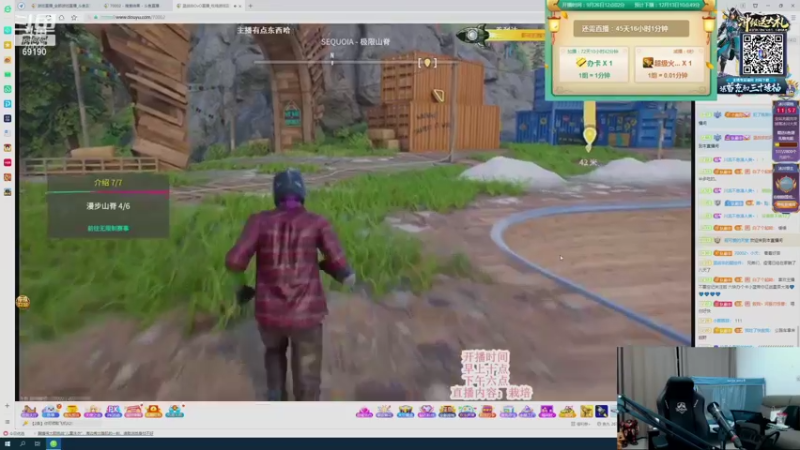Image resolution: width=800 pixels, height=450 pixels.
Task: Click the 前往无限制赛事 quest link
Action: (x=108, y=228)
